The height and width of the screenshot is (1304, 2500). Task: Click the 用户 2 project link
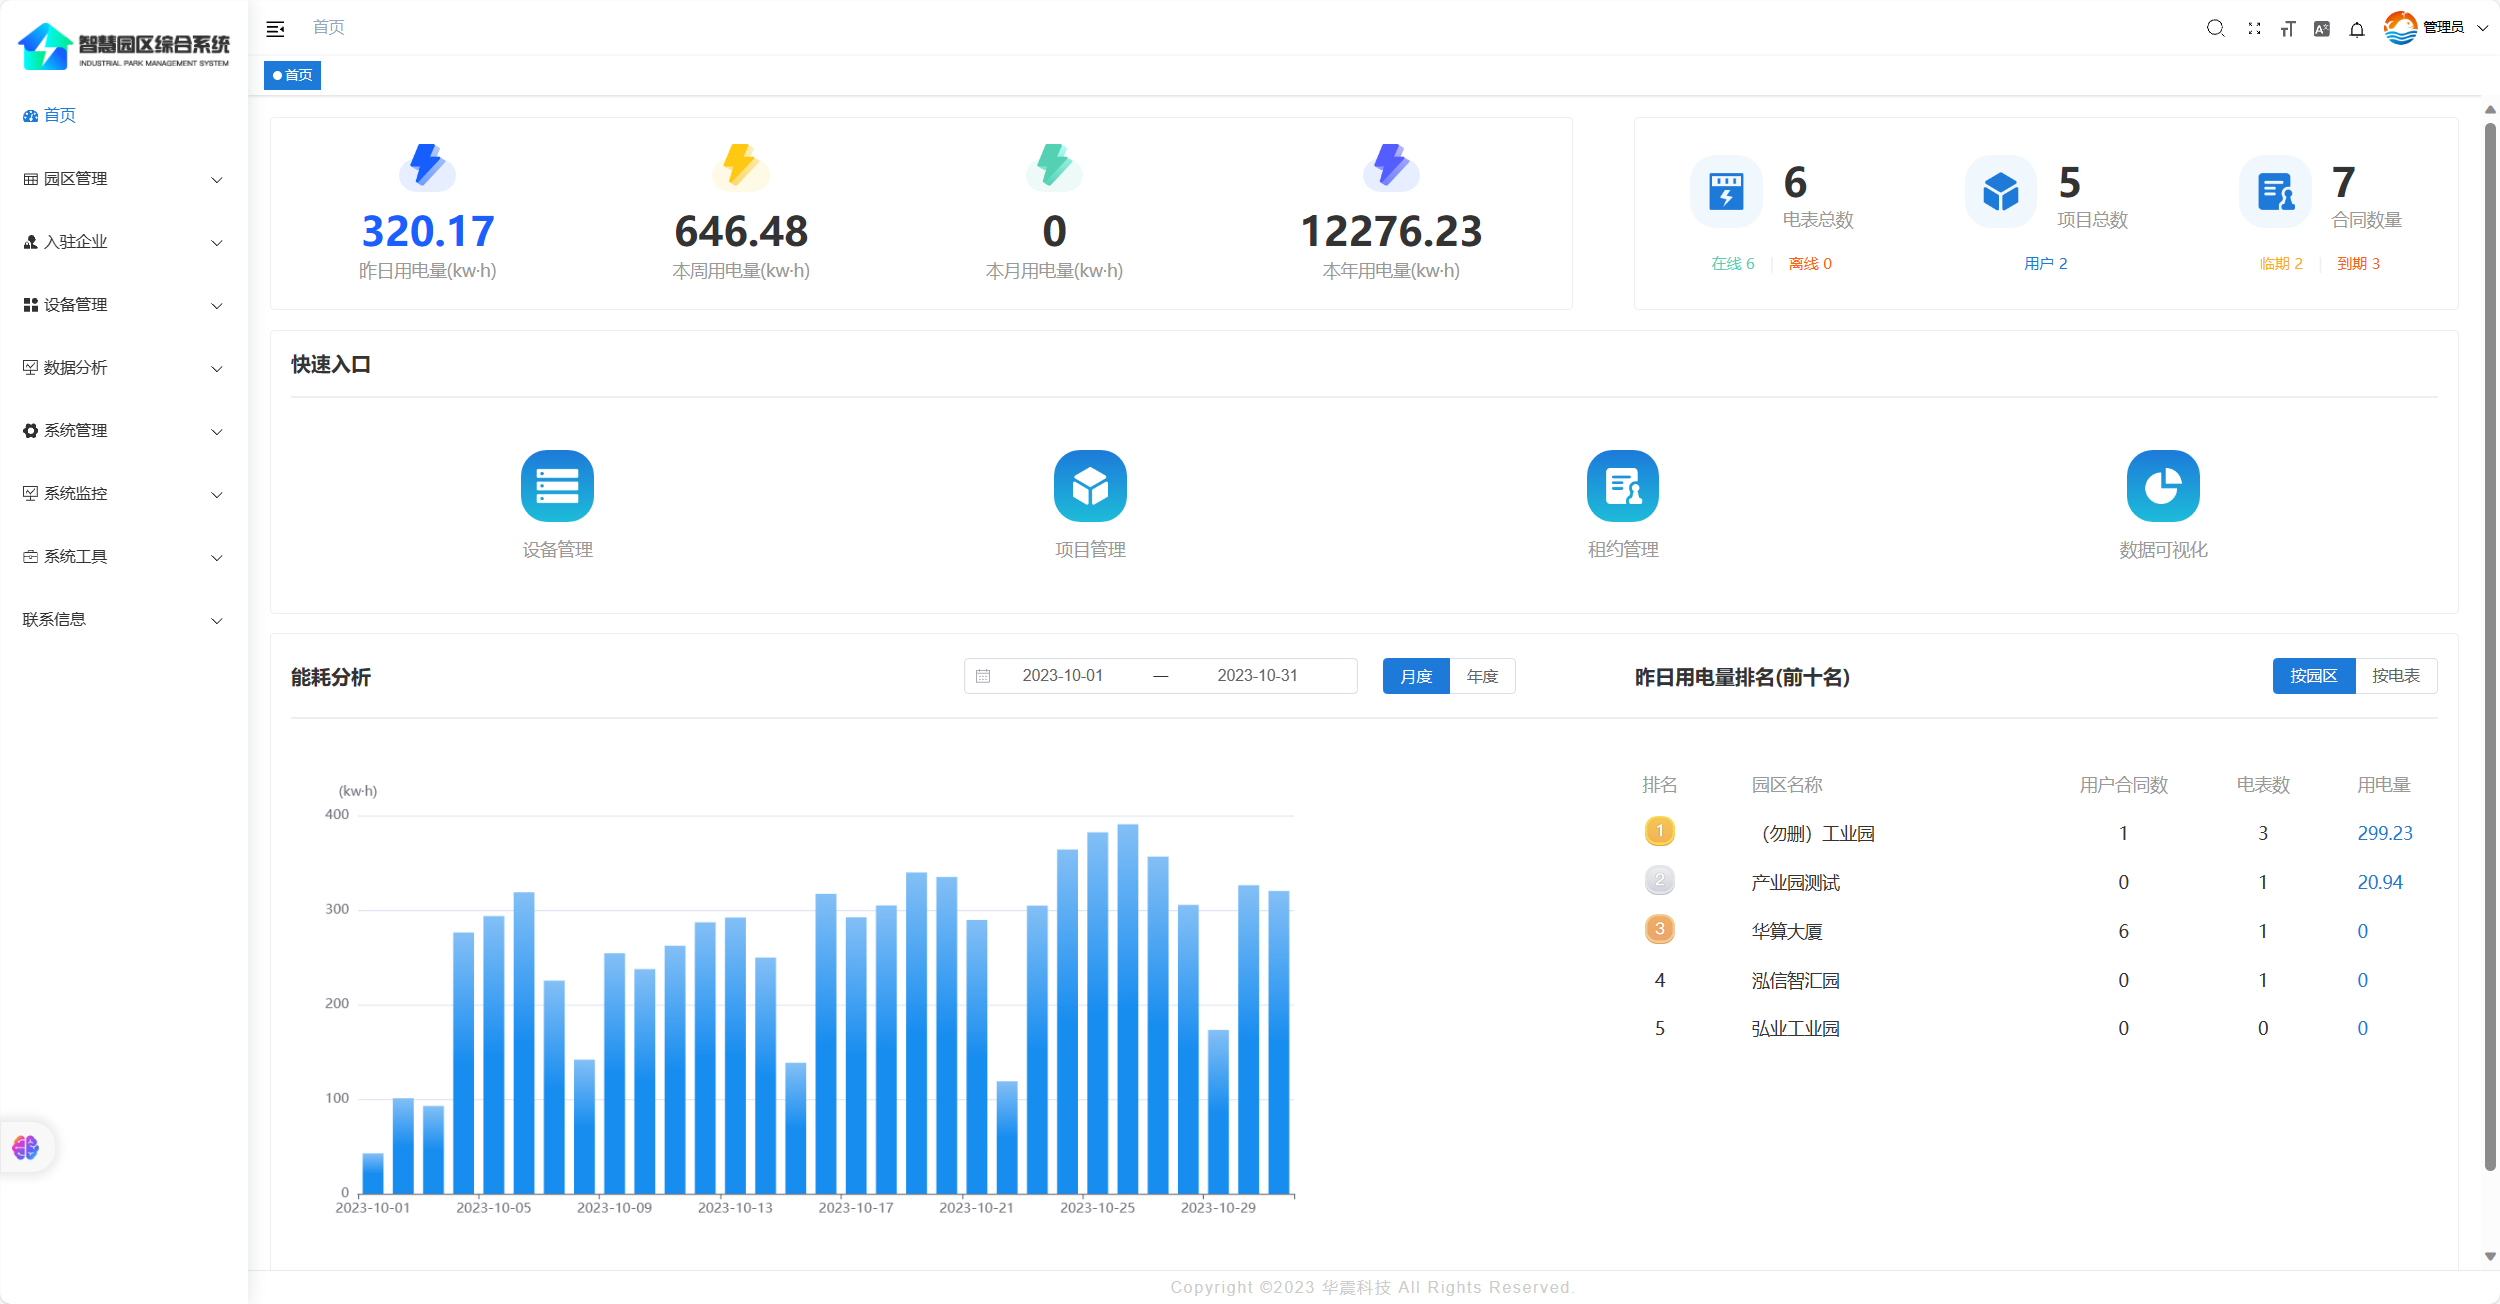point(2045,264)
